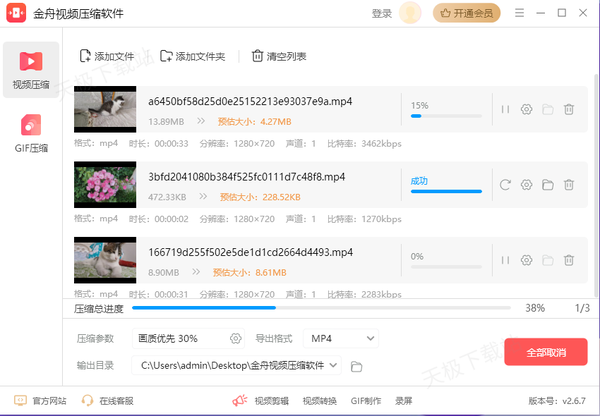Viewport: 600px width, 416px height.
Task: Click 清空列表 to clear the list
Action: tap(279, 56)
